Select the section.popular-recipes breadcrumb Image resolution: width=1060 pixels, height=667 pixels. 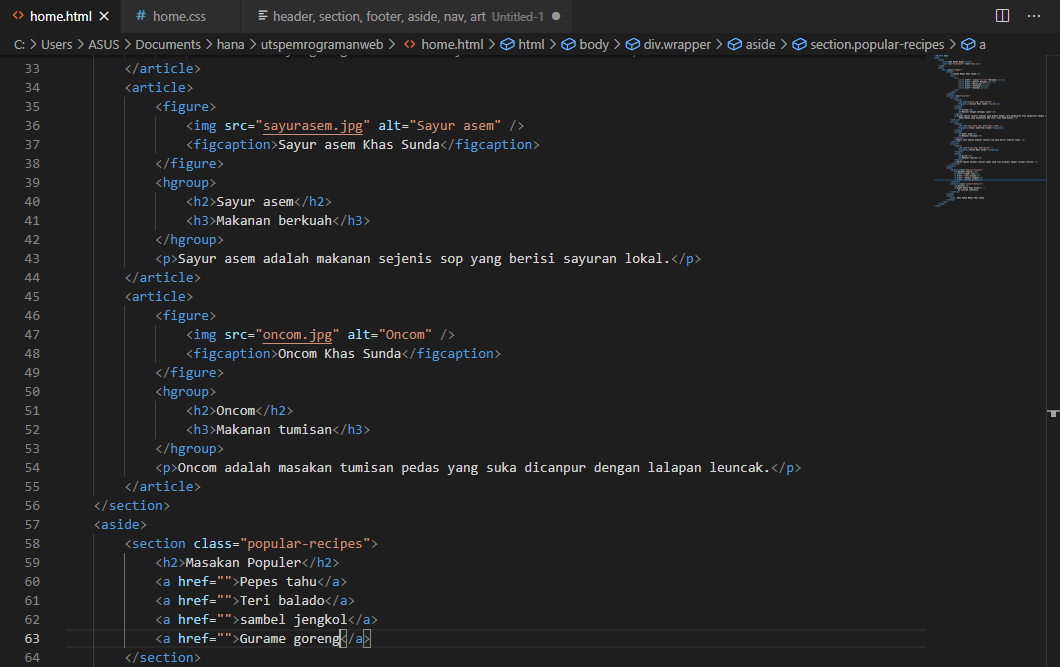tap(868, 45)
